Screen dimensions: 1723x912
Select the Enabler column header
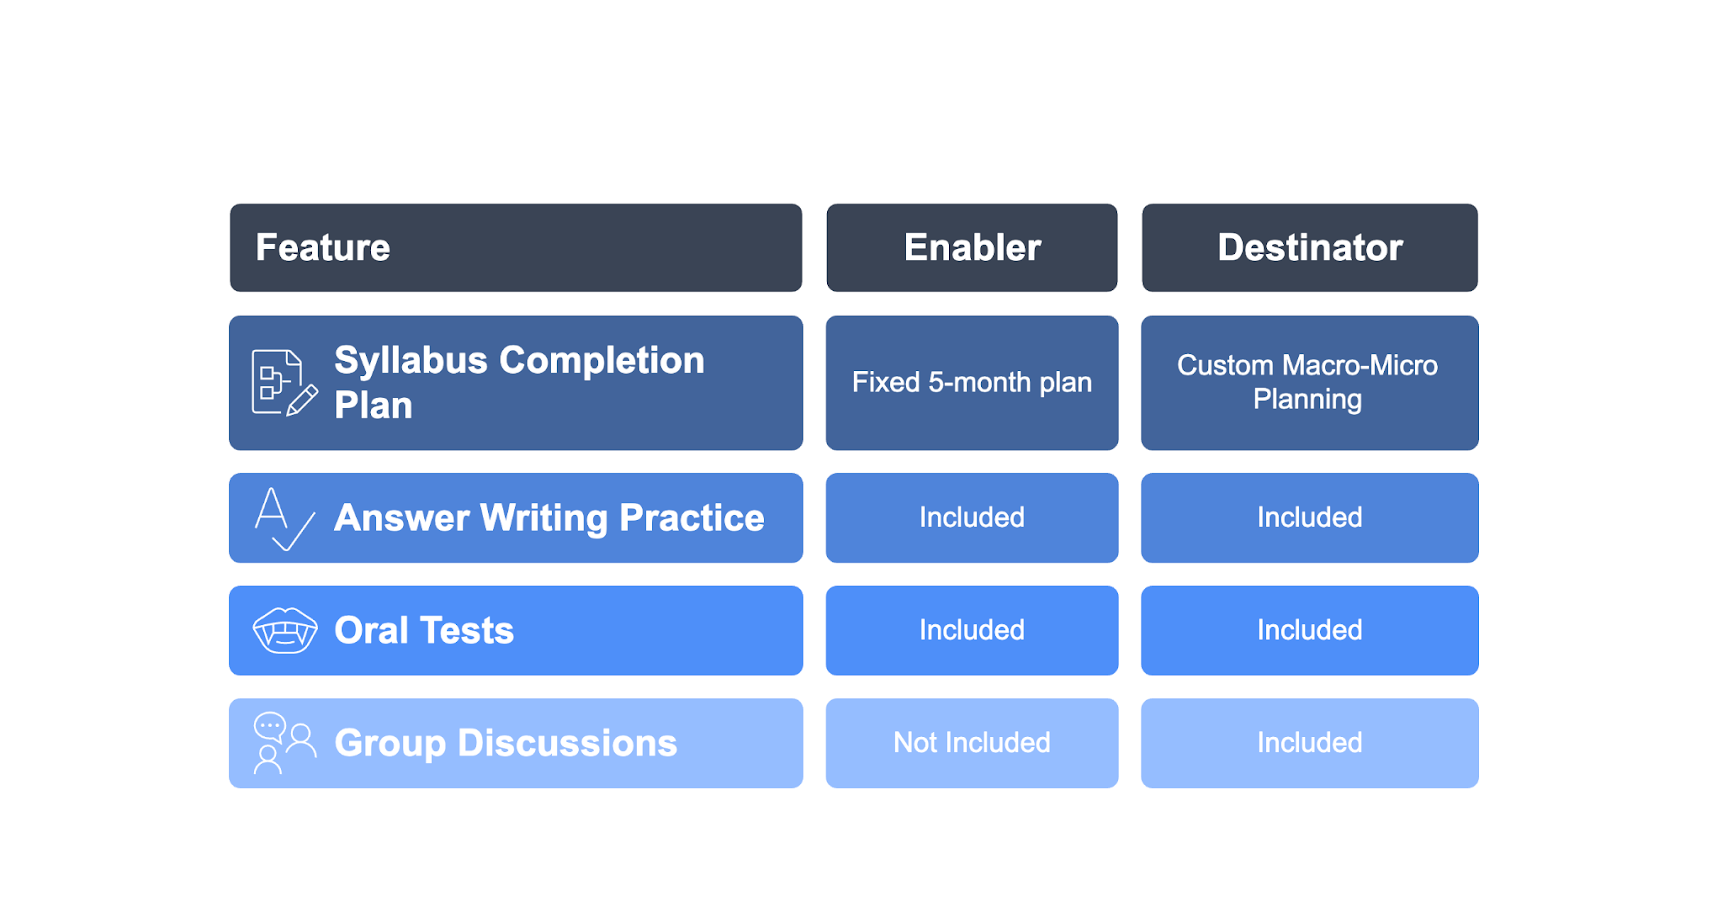pyautogui.click(x=972, y=248)
